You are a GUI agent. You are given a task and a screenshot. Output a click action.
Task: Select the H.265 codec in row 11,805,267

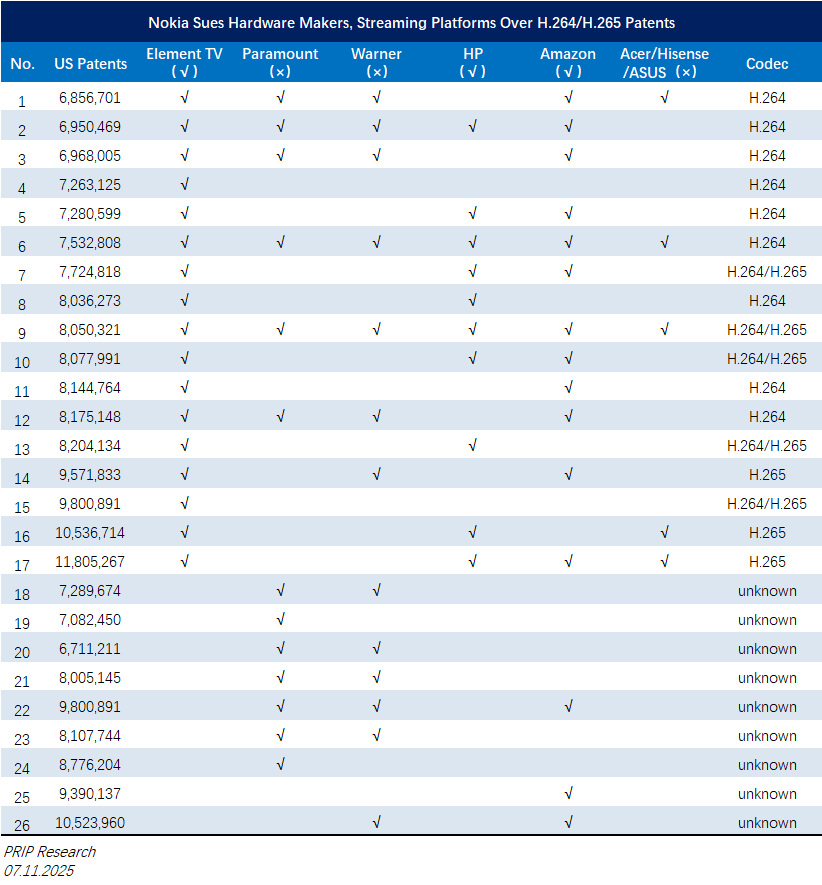tap(767, 562)
